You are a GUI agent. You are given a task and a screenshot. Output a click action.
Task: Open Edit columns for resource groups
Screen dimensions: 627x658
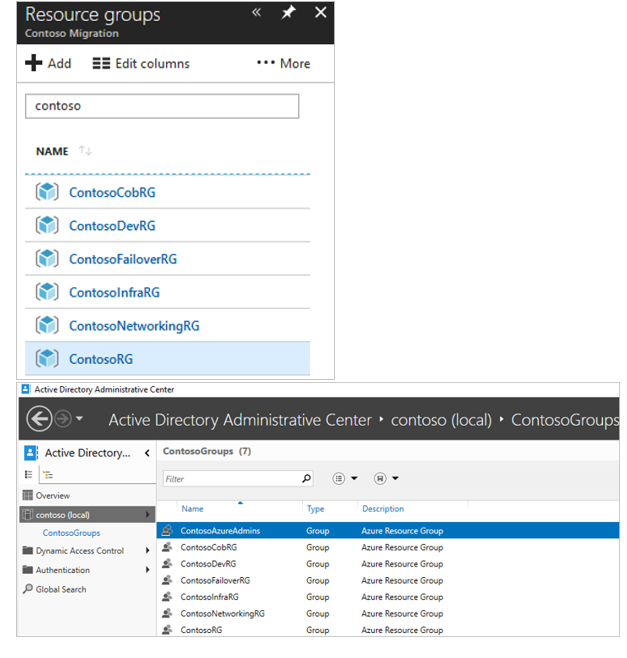click(x=141, y=63)
